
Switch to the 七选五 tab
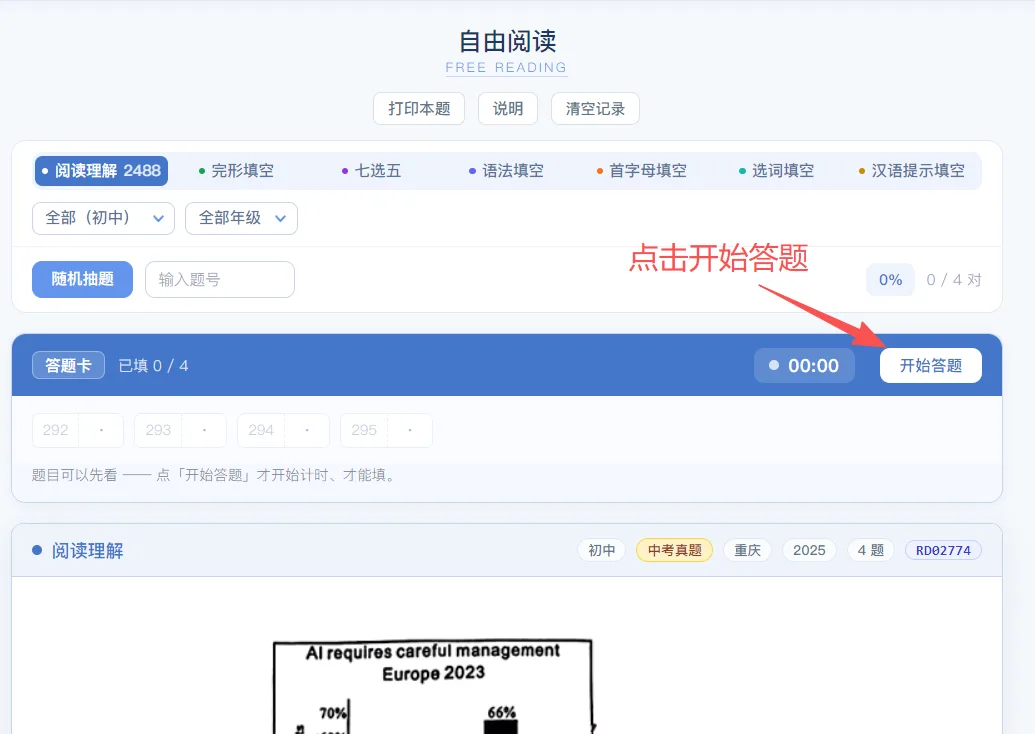[x=371, y=171]
